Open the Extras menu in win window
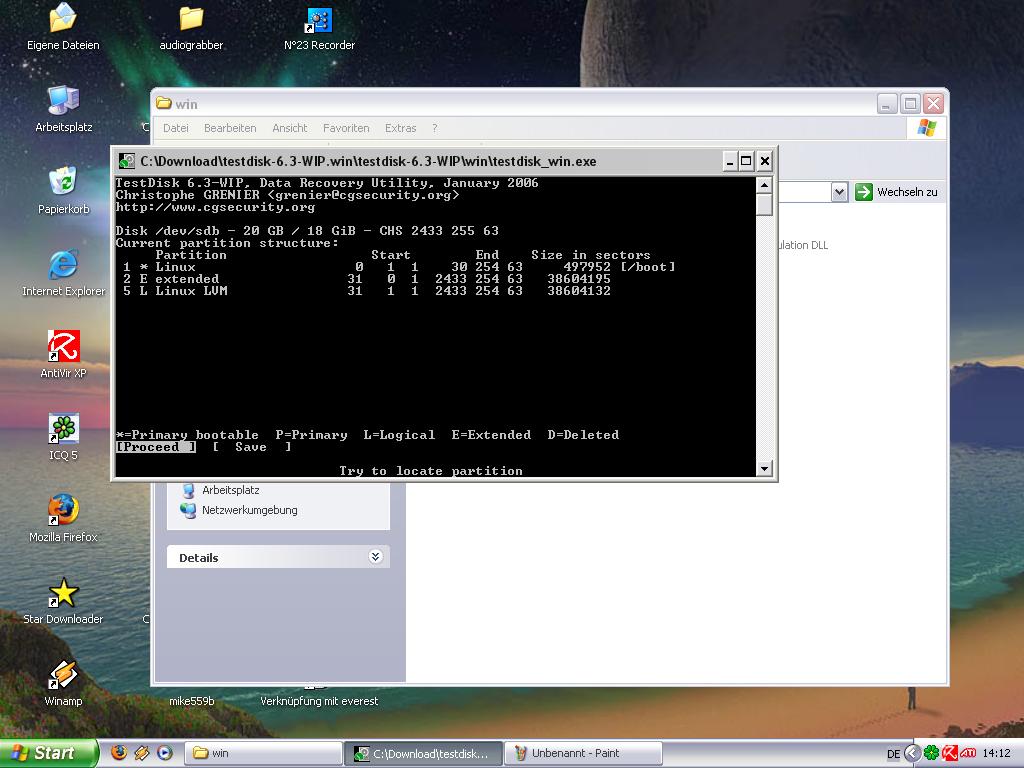Screen dimensions: 1024x768 [400, 128]
